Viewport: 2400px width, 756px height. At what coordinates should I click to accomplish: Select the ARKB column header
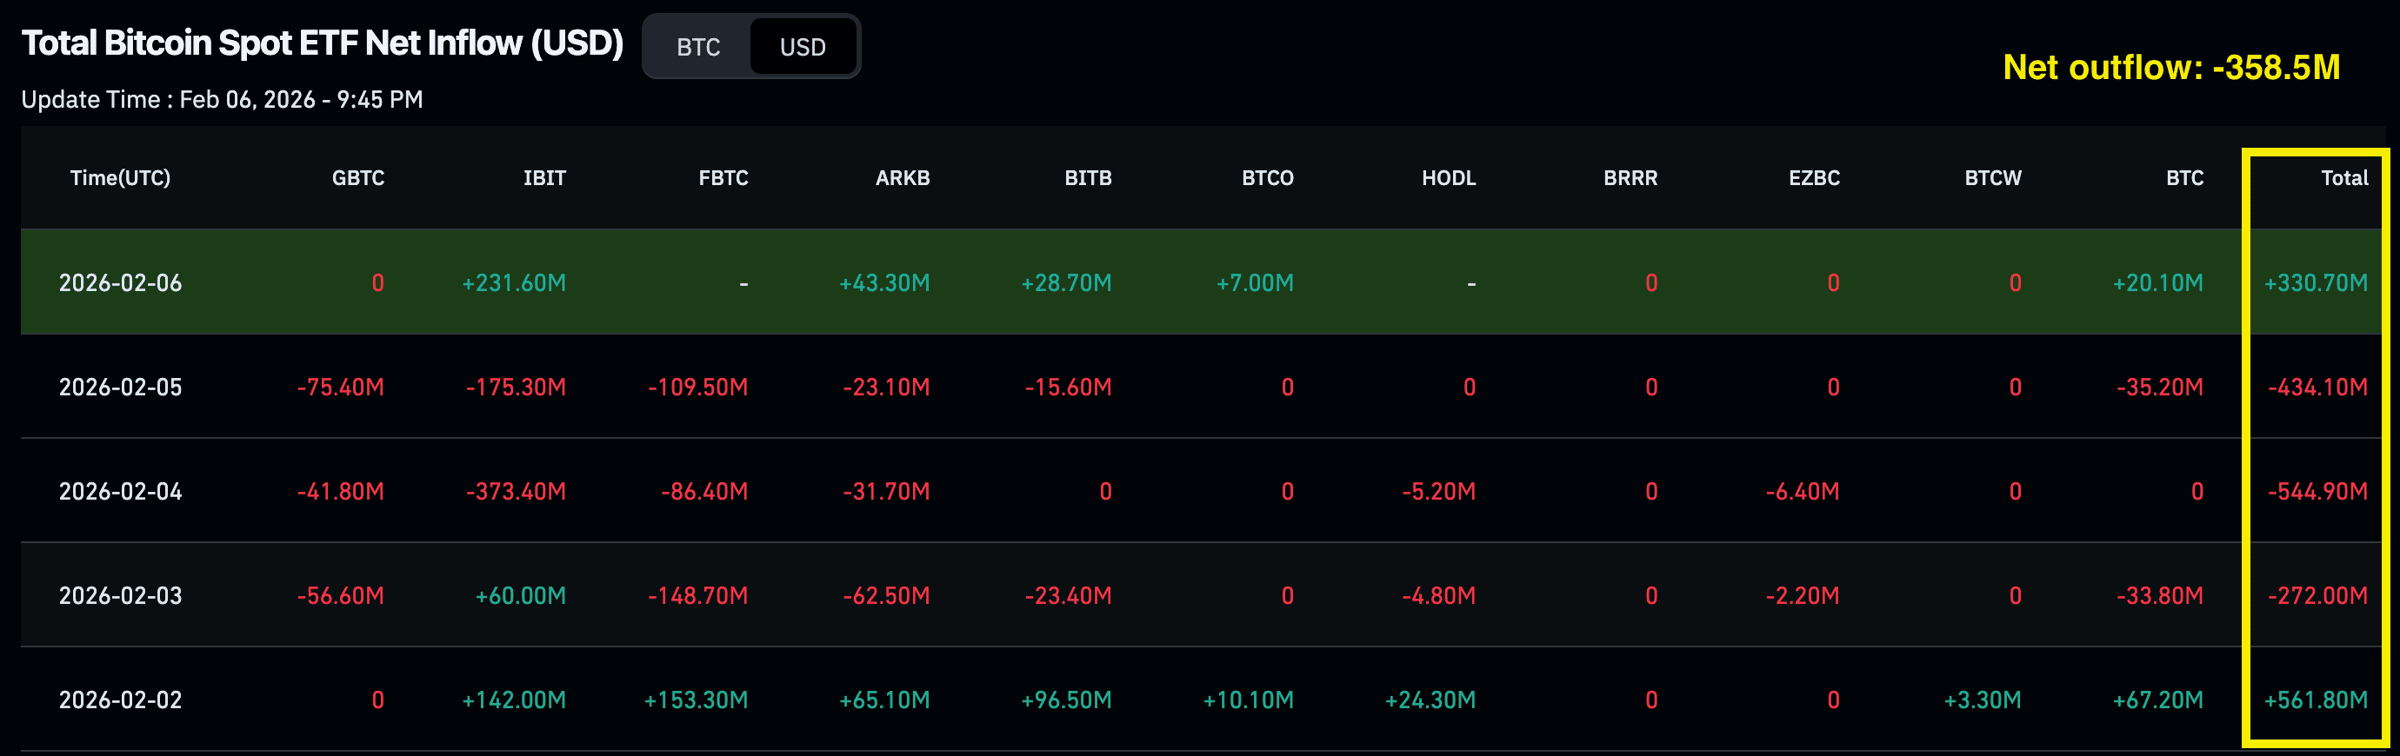tap(902, 178)
